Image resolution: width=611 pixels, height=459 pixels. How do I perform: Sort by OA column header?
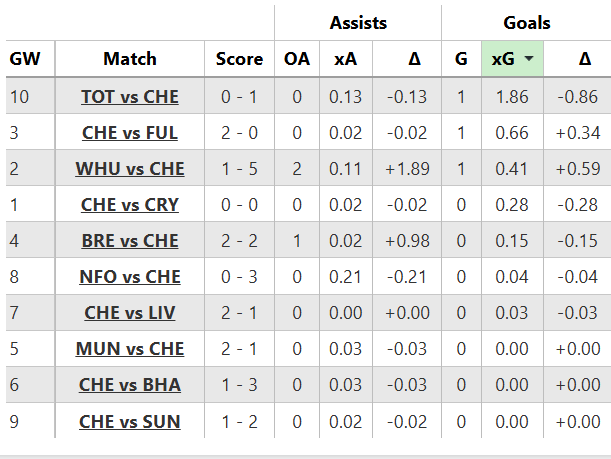(x=297, y=59)
